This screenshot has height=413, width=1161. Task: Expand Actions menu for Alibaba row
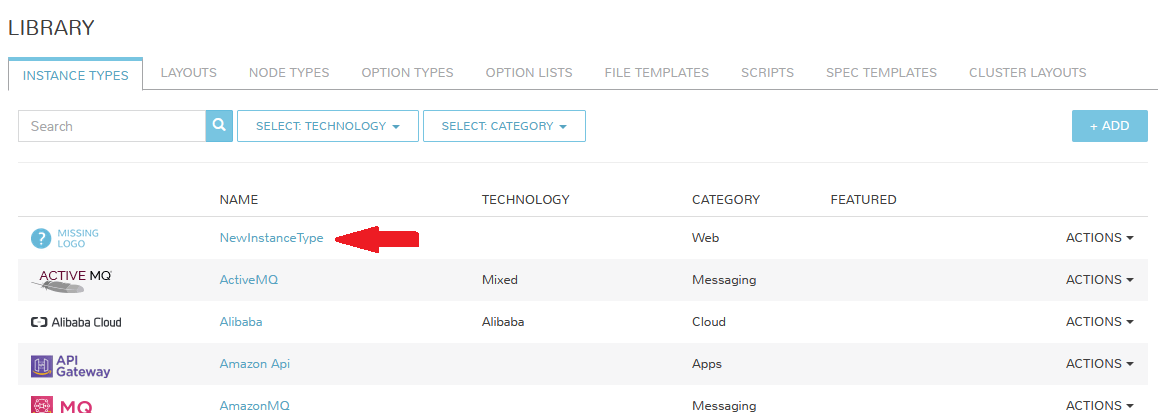pos(1099,322)
